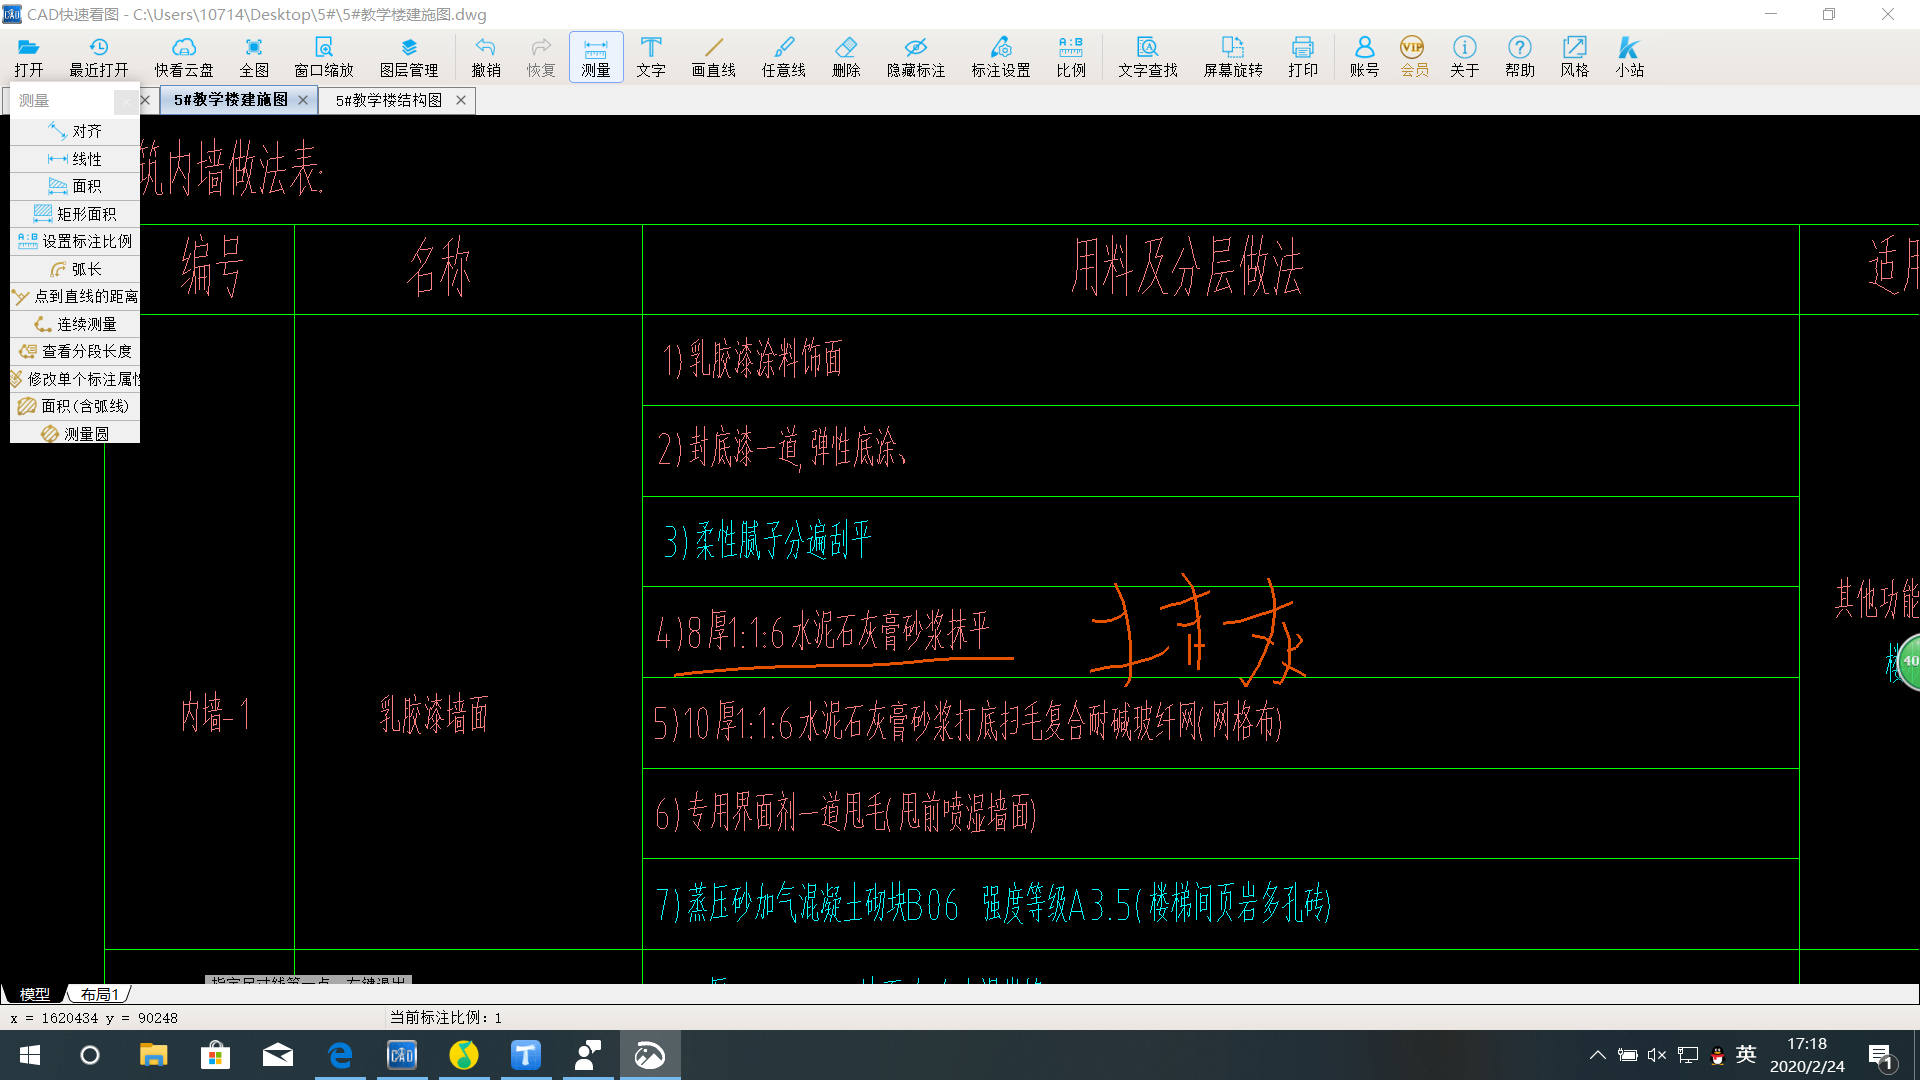Select 查看分段长度 option
Image resolution: width=1920 pixels, height=1080 pixels.
(x=75, y=351)
